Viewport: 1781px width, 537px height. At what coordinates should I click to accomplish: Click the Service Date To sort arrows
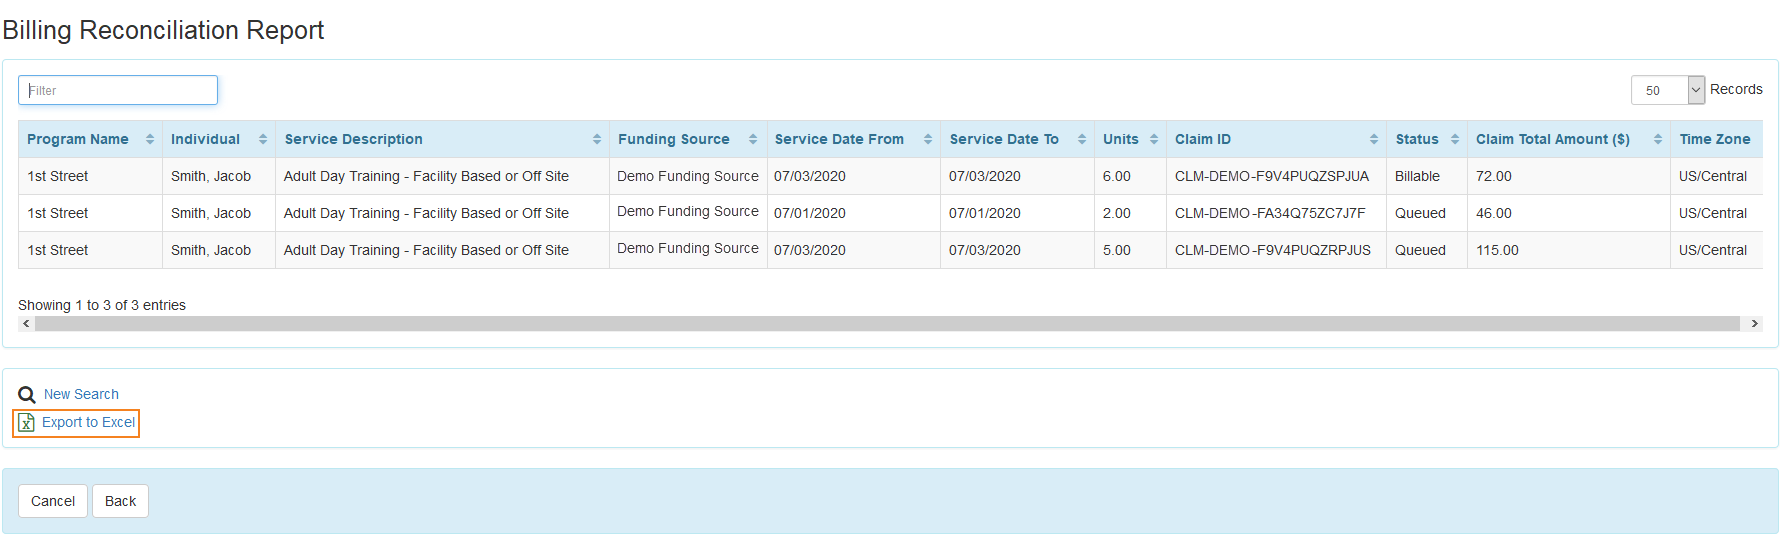(1082, 139)
